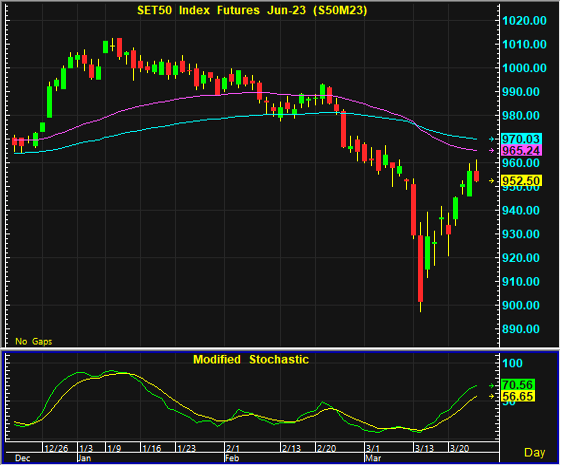Click the Mar month label

point(373,458)
